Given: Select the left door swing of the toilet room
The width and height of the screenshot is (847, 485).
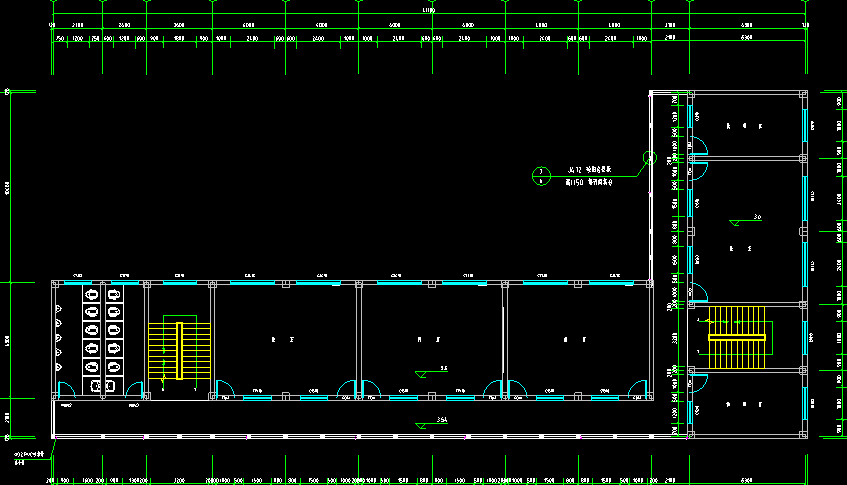Looking at the screenshot, I should (66, 390).
